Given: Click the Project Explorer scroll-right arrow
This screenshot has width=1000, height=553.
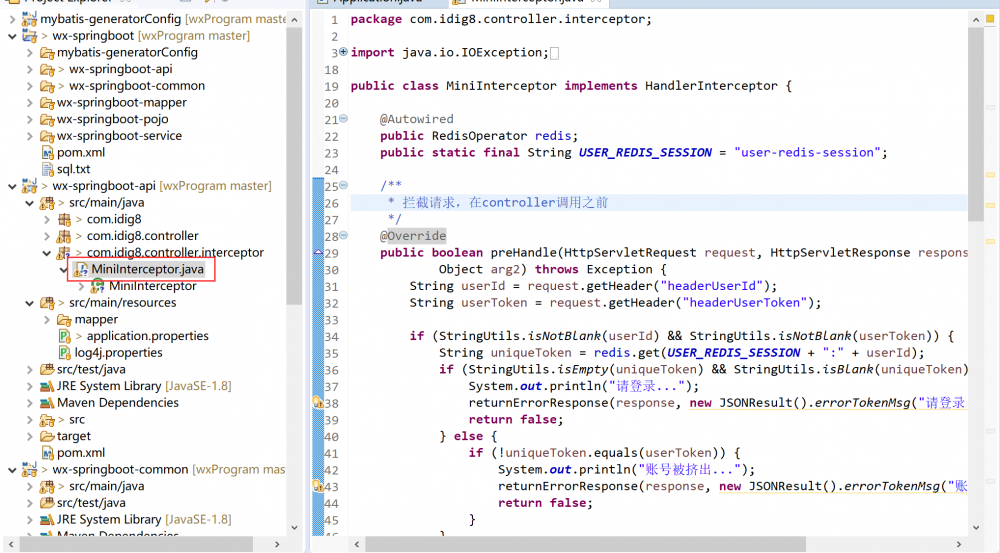Looking at the screenshot, I should [277, 544].
